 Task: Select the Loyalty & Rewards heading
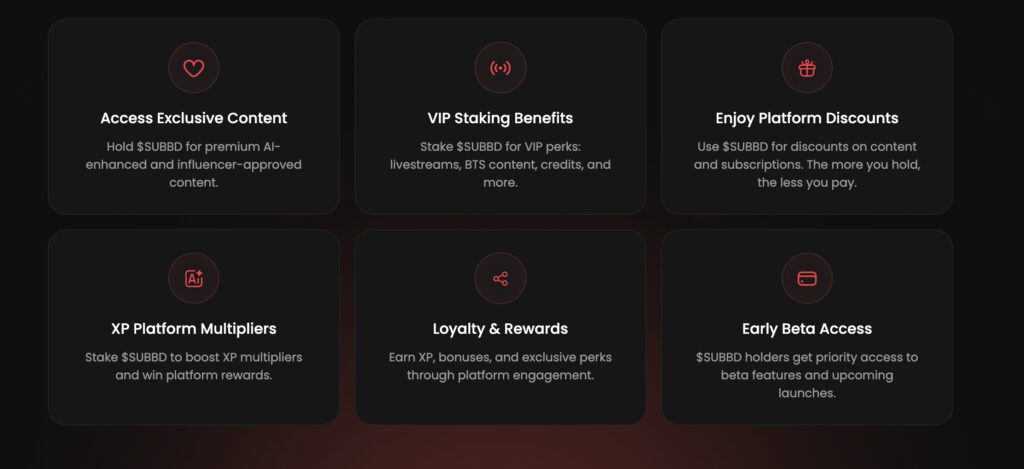pyautogui.click(x=500, y=329)
